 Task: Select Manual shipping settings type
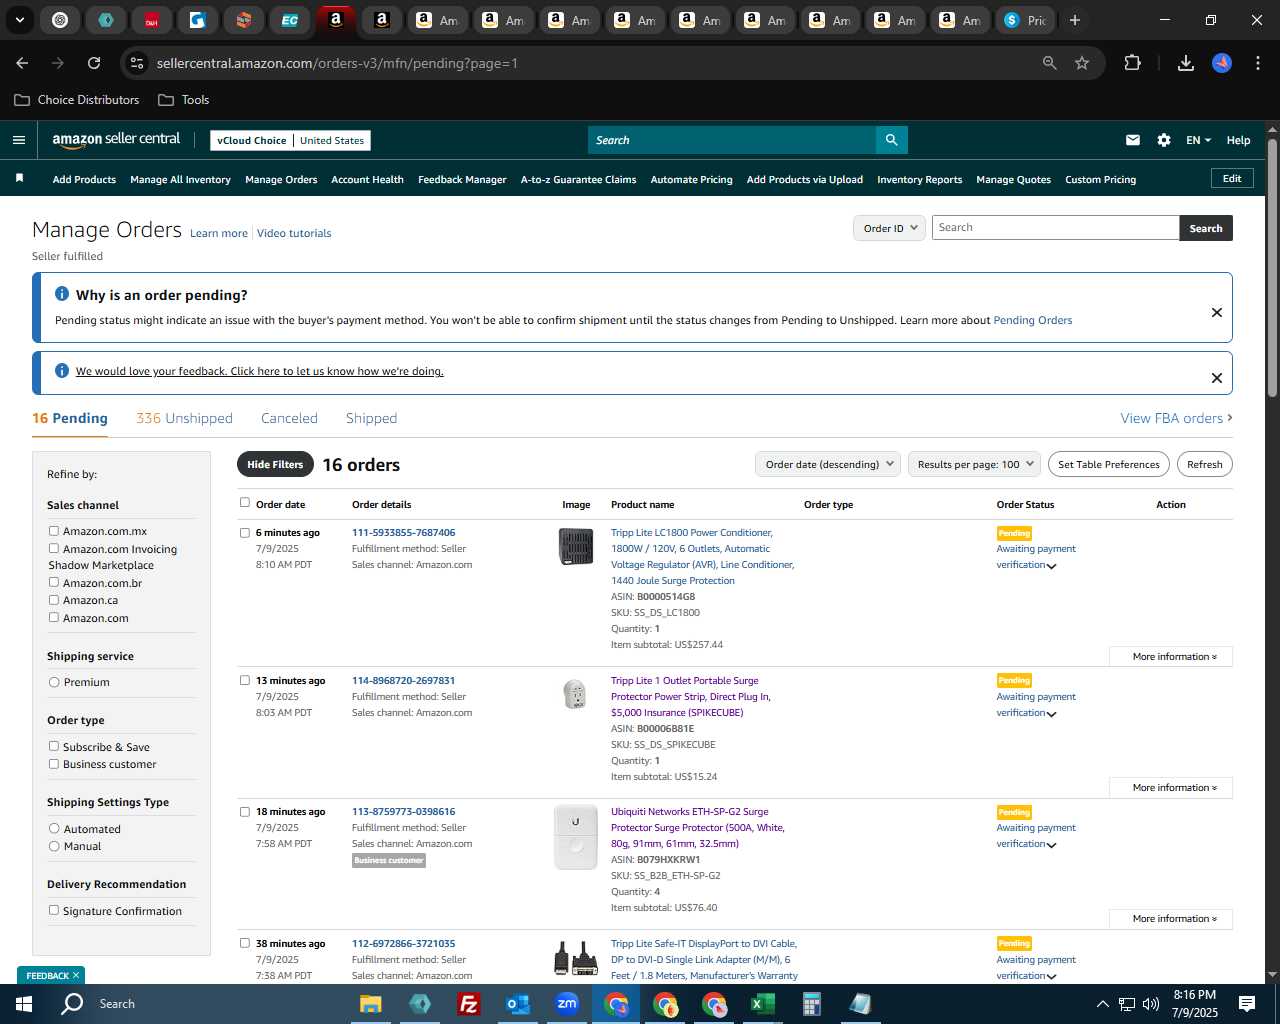[54, 846]
